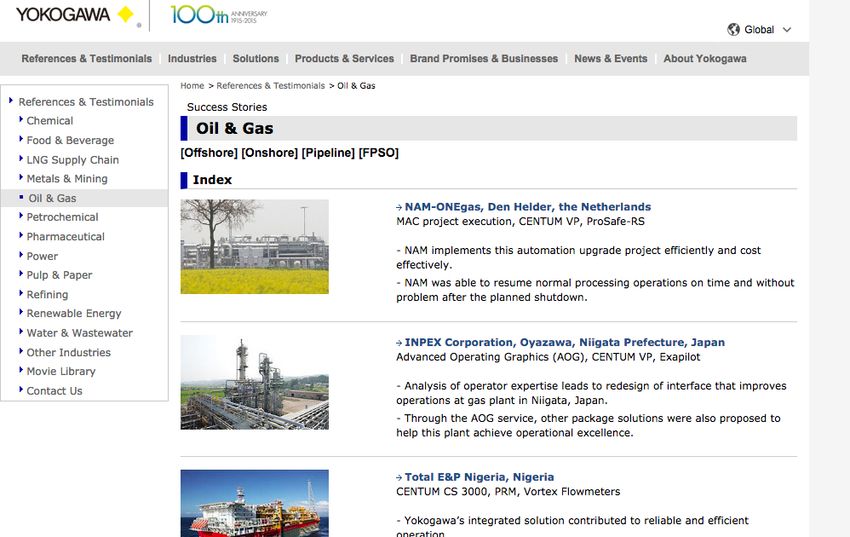The image size is (850, 537).
Task: Open Total E&P Nigeria story link
Action: click(x=479, y=477)
